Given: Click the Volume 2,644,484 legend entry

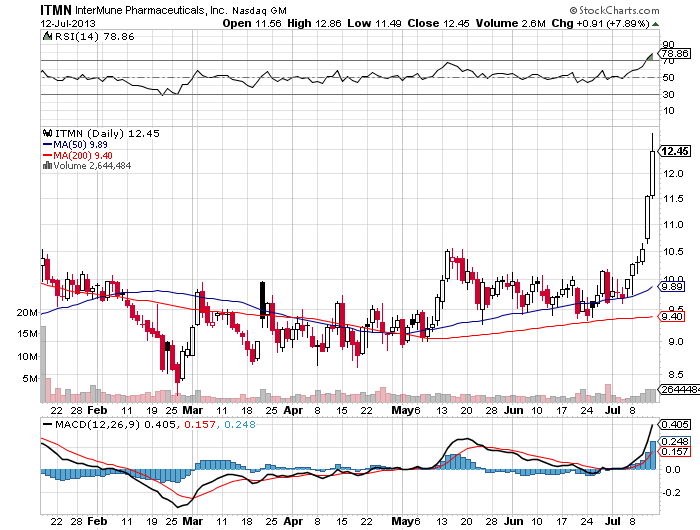Looking at the screenshot, I should [x=92, y=166].
